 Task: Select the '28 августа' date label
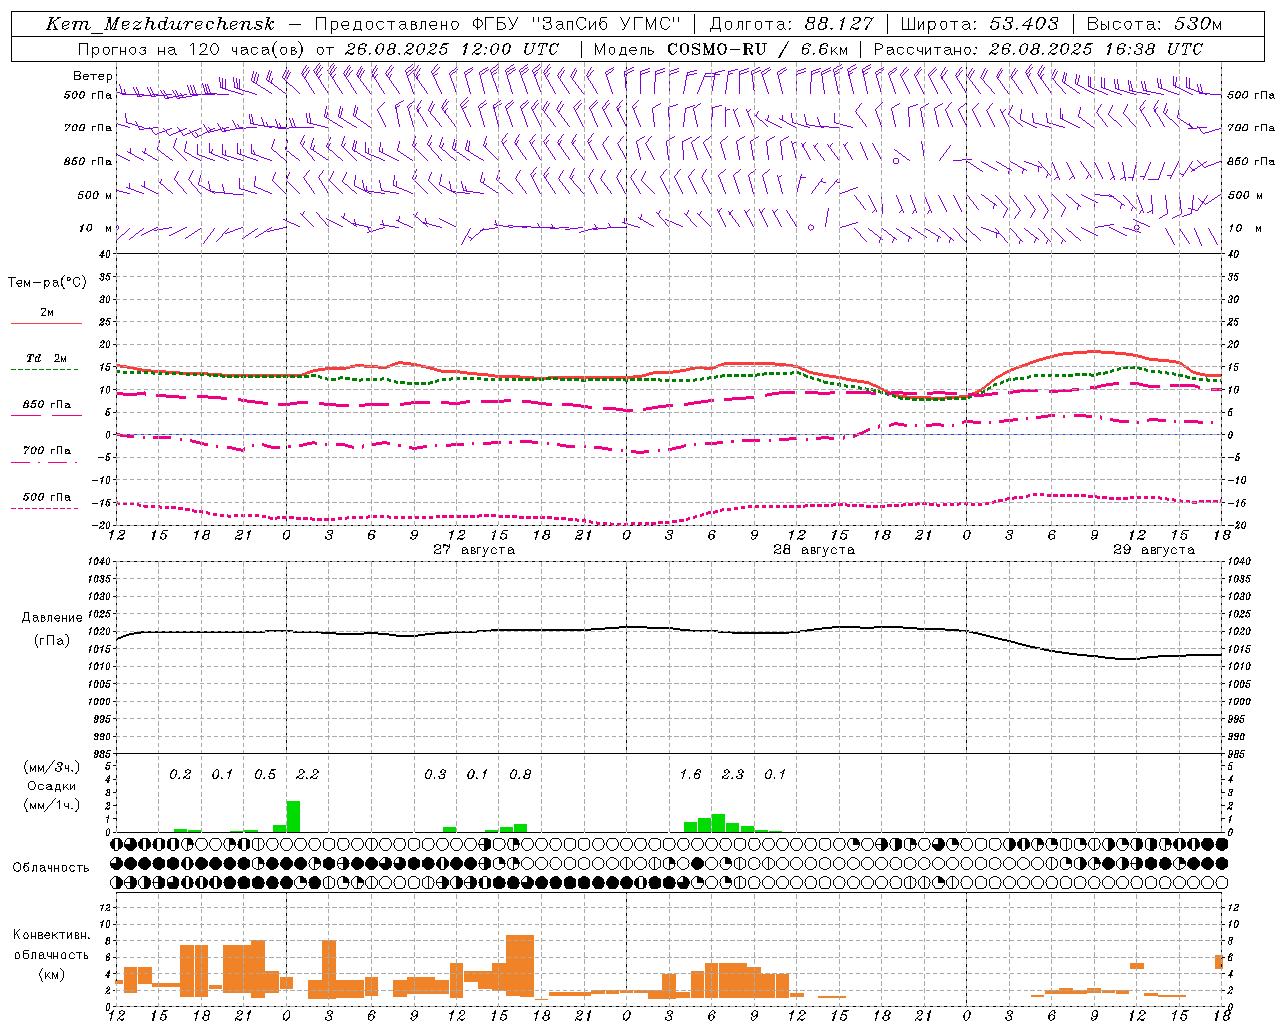814,550
